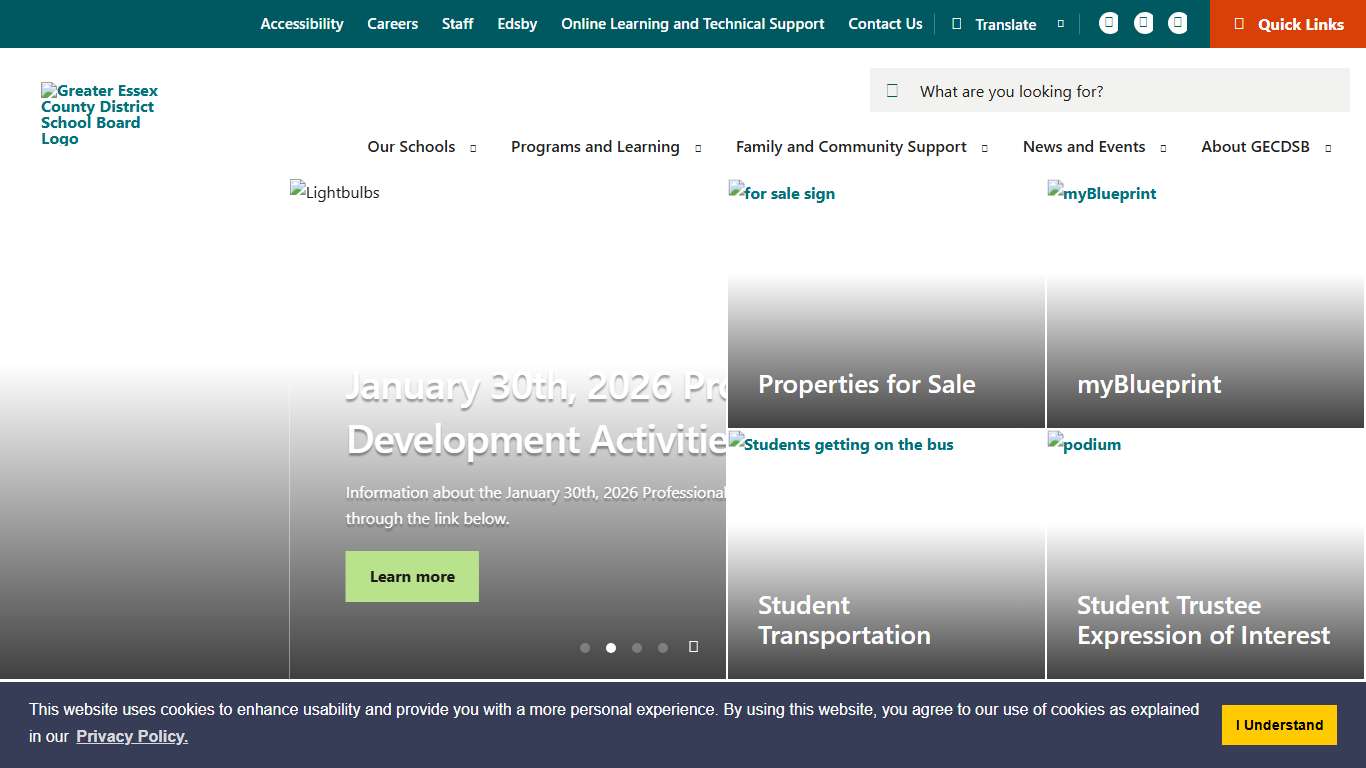1366x768 pixels.
Task: Click the yellow I Understand button
Action: coord(1279,724)
